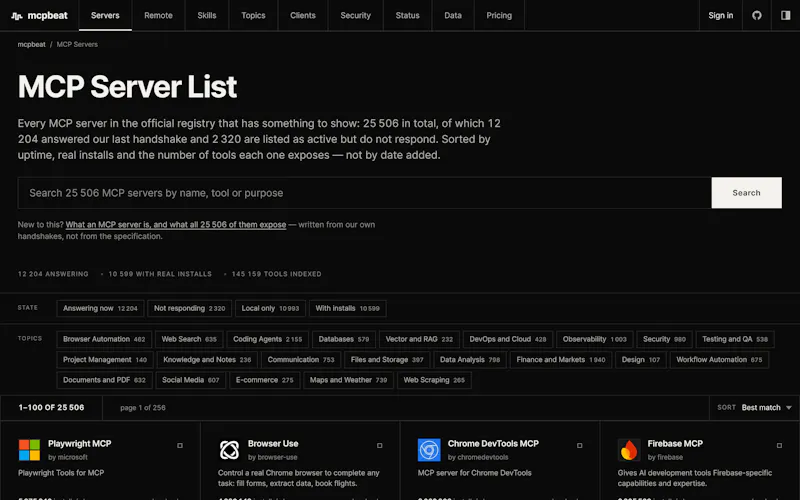Open the Topics tab
Image resolution: width=800 pixels, height=500 pixels.
point(253,15)
